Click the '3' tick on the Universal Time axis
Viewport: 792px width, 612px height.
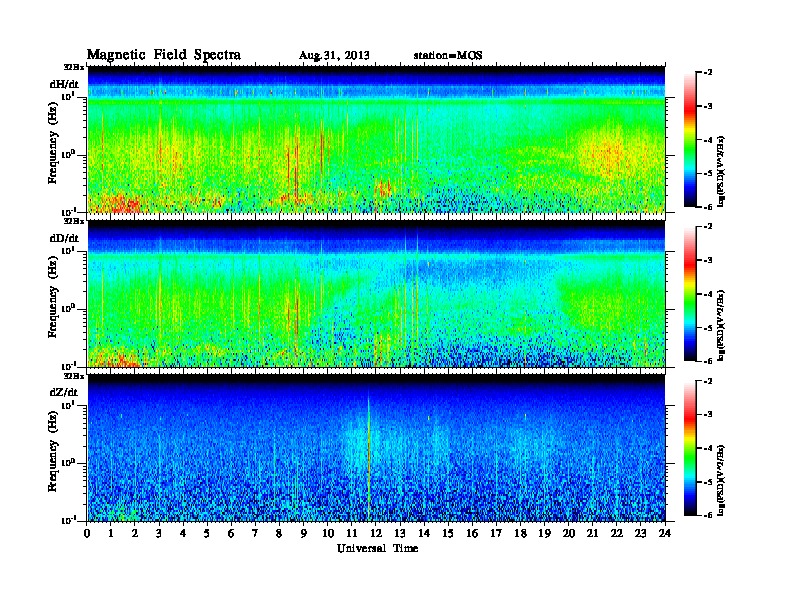click(x=159, y=533)
